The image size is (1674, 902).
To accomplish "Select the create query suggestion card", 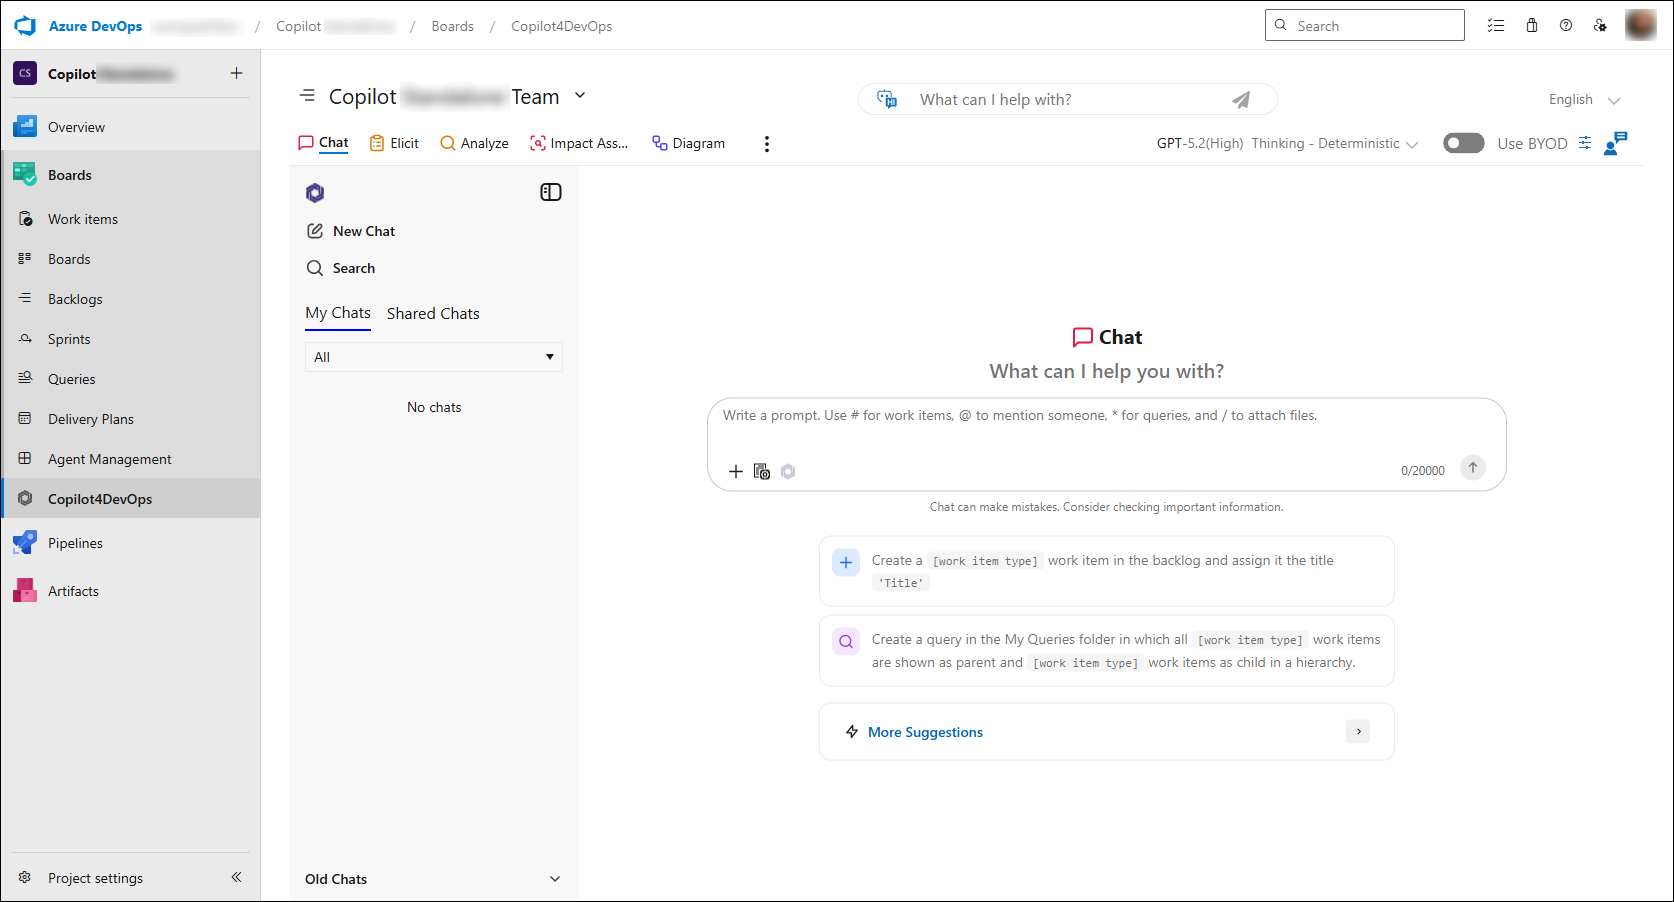I will coord(1107,651).
